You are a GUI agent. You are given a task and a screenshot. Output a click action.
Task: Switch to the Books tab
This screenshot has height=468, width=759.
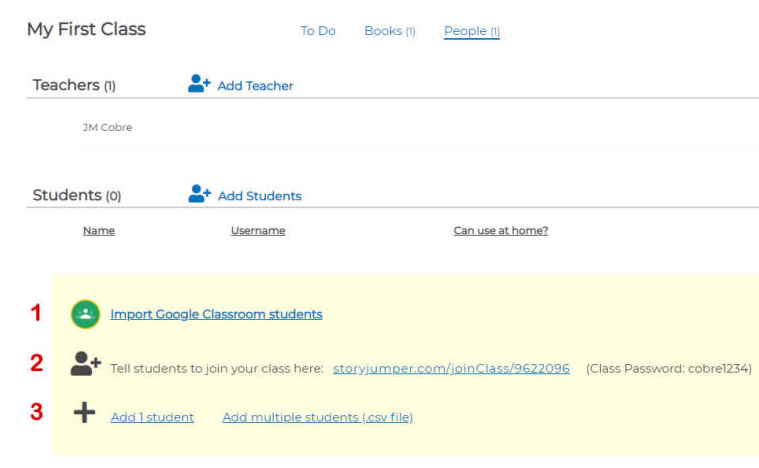point(389,31)
